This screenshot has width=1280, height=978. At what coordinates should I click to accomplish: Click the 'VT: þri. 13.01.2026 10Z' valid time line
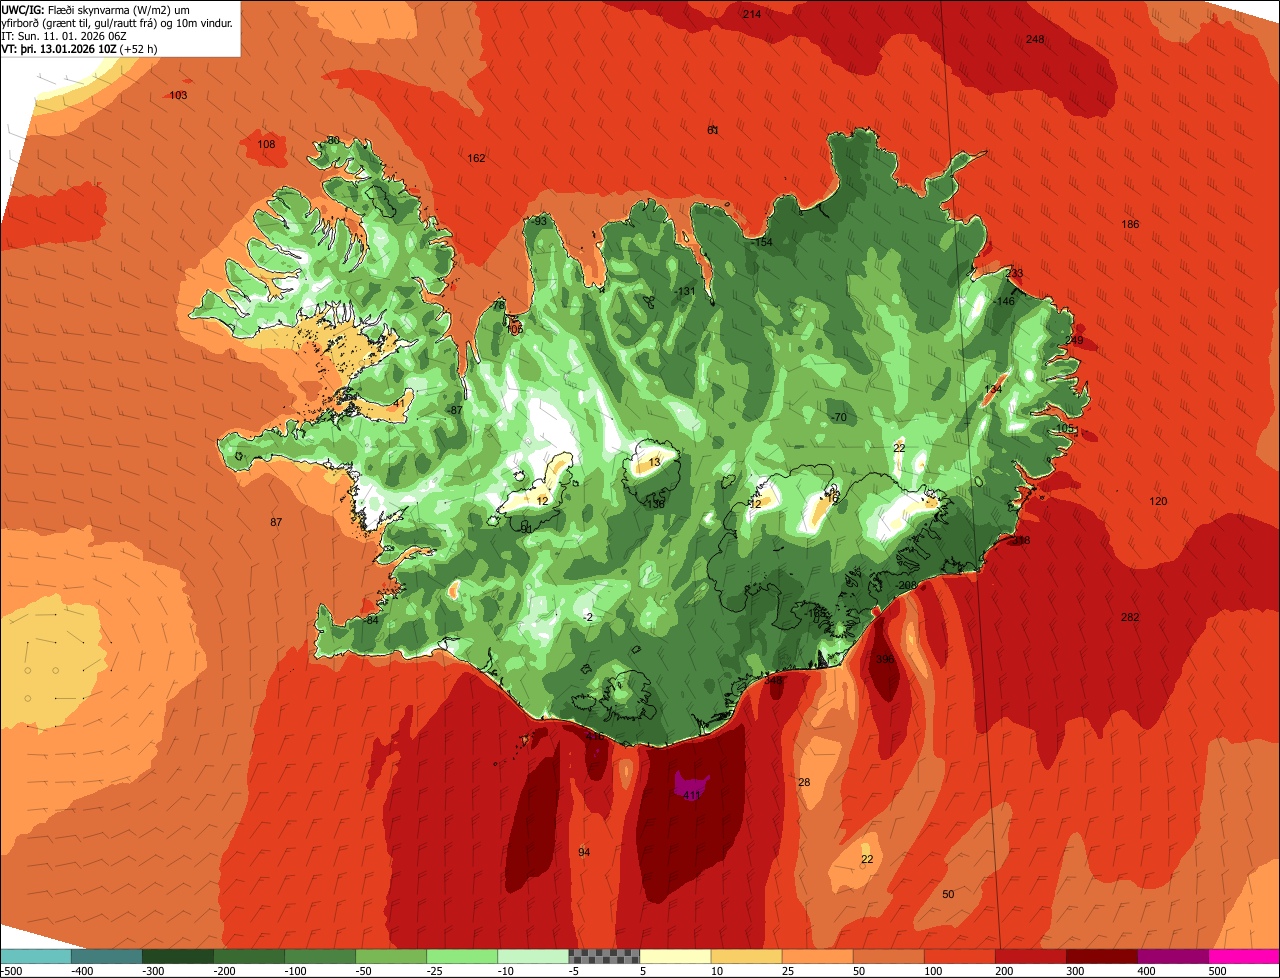click(79, 48)
